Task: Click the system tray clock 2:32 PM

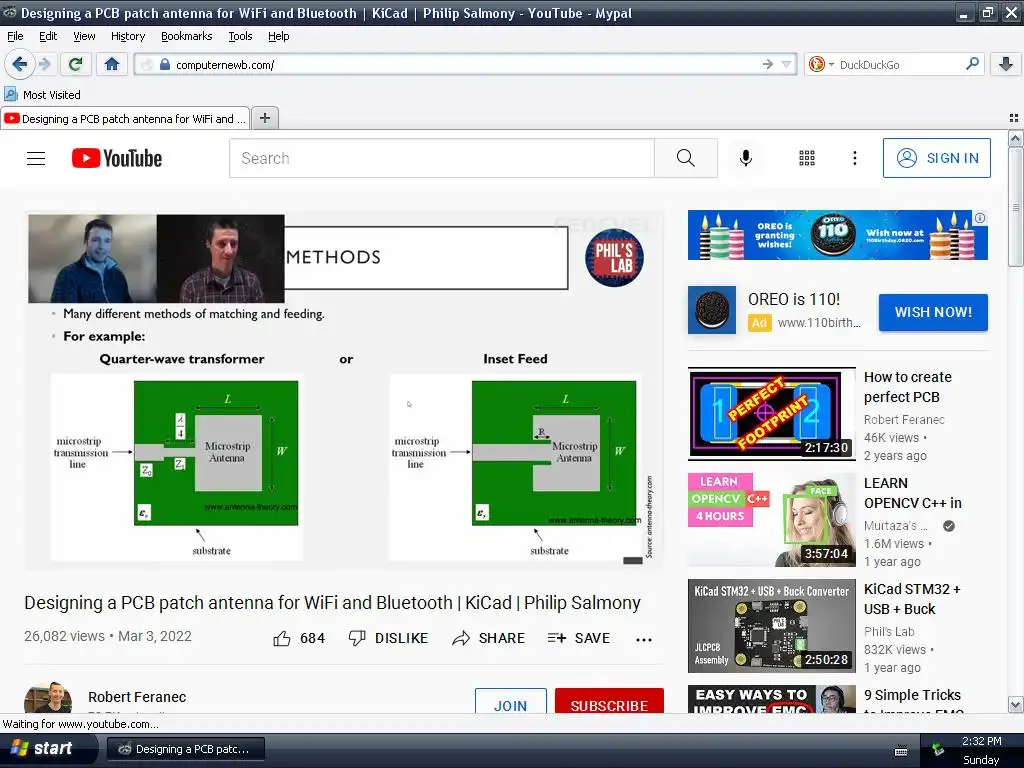Action: pyautogui.click(x=981, y=741)
